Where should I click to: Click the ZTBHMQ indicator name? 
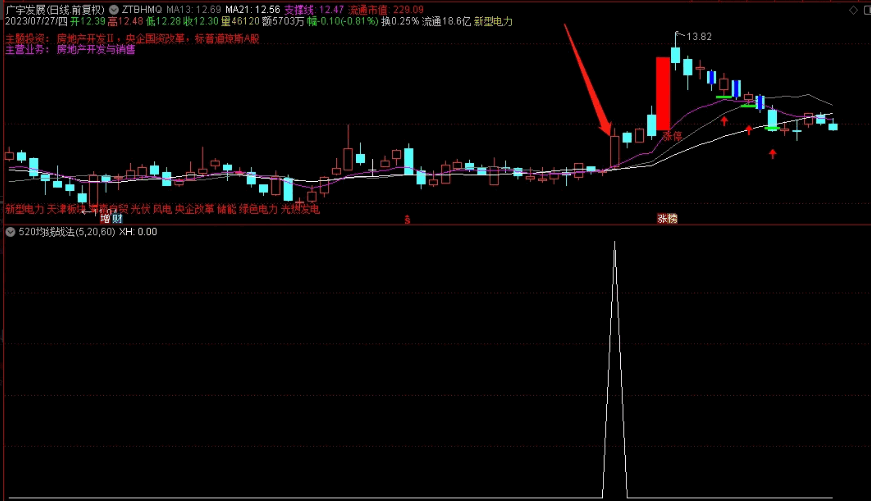(142, 9)
